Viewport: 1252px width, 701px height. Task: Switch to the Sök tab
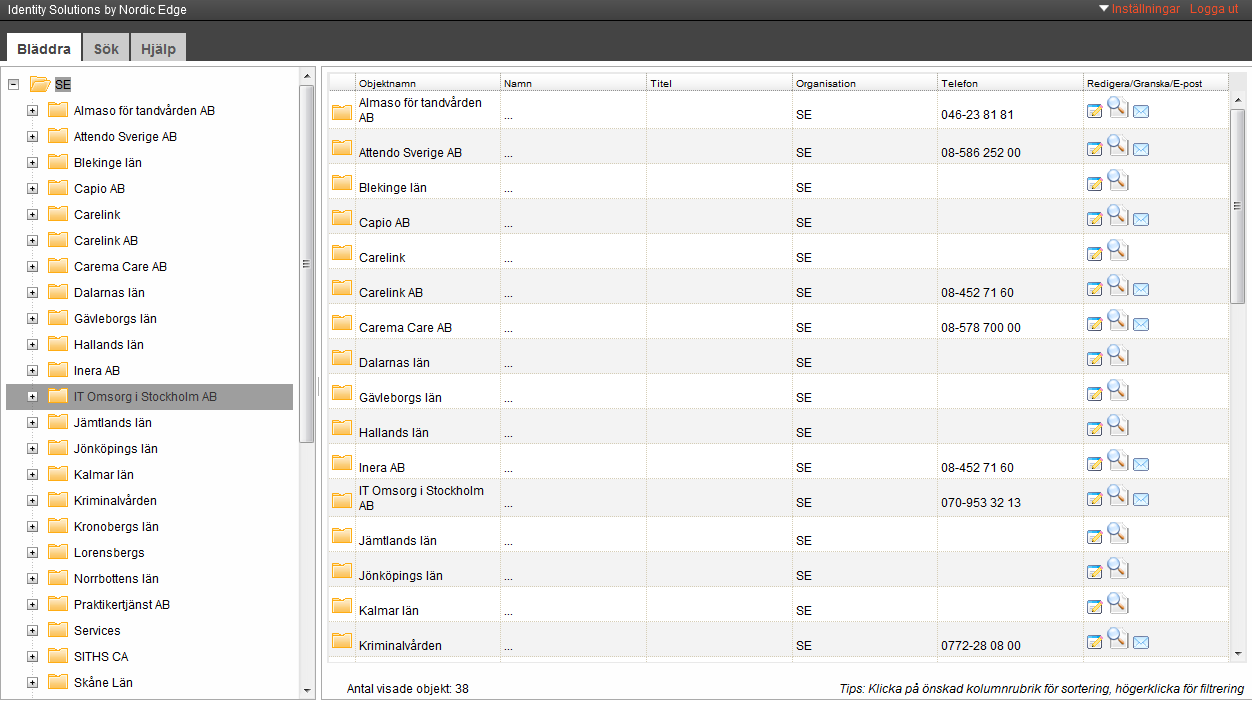(106, 48)
